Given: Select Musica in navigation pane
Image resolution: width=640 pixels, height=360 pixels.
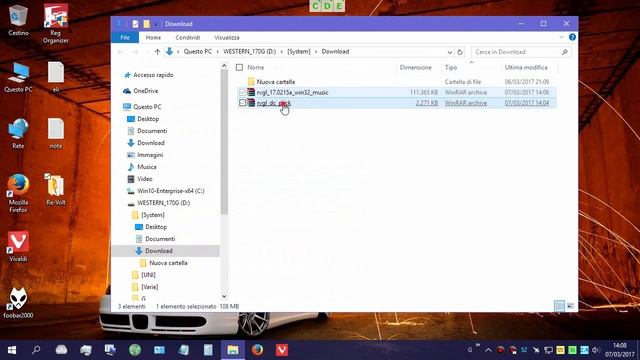Looking at the screenshot, I should pyautogui.click(x=147, y=167).
